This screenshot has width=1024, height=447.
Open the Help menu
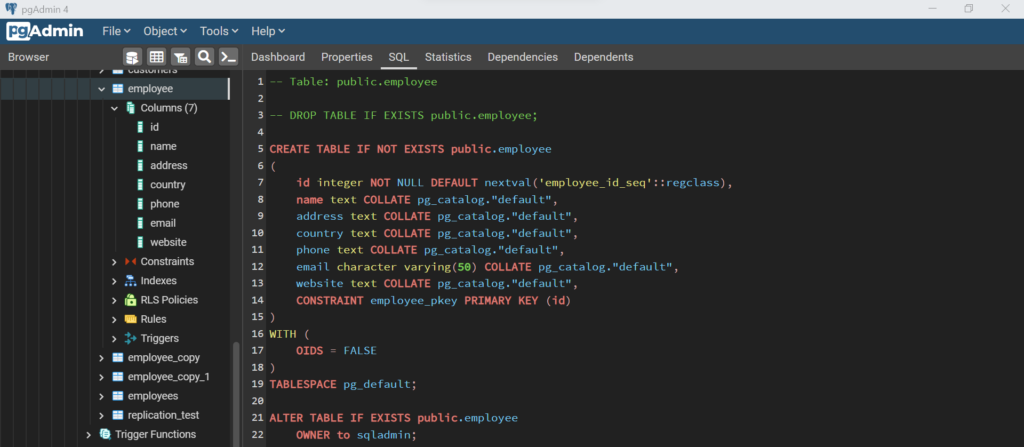(268, 31)
